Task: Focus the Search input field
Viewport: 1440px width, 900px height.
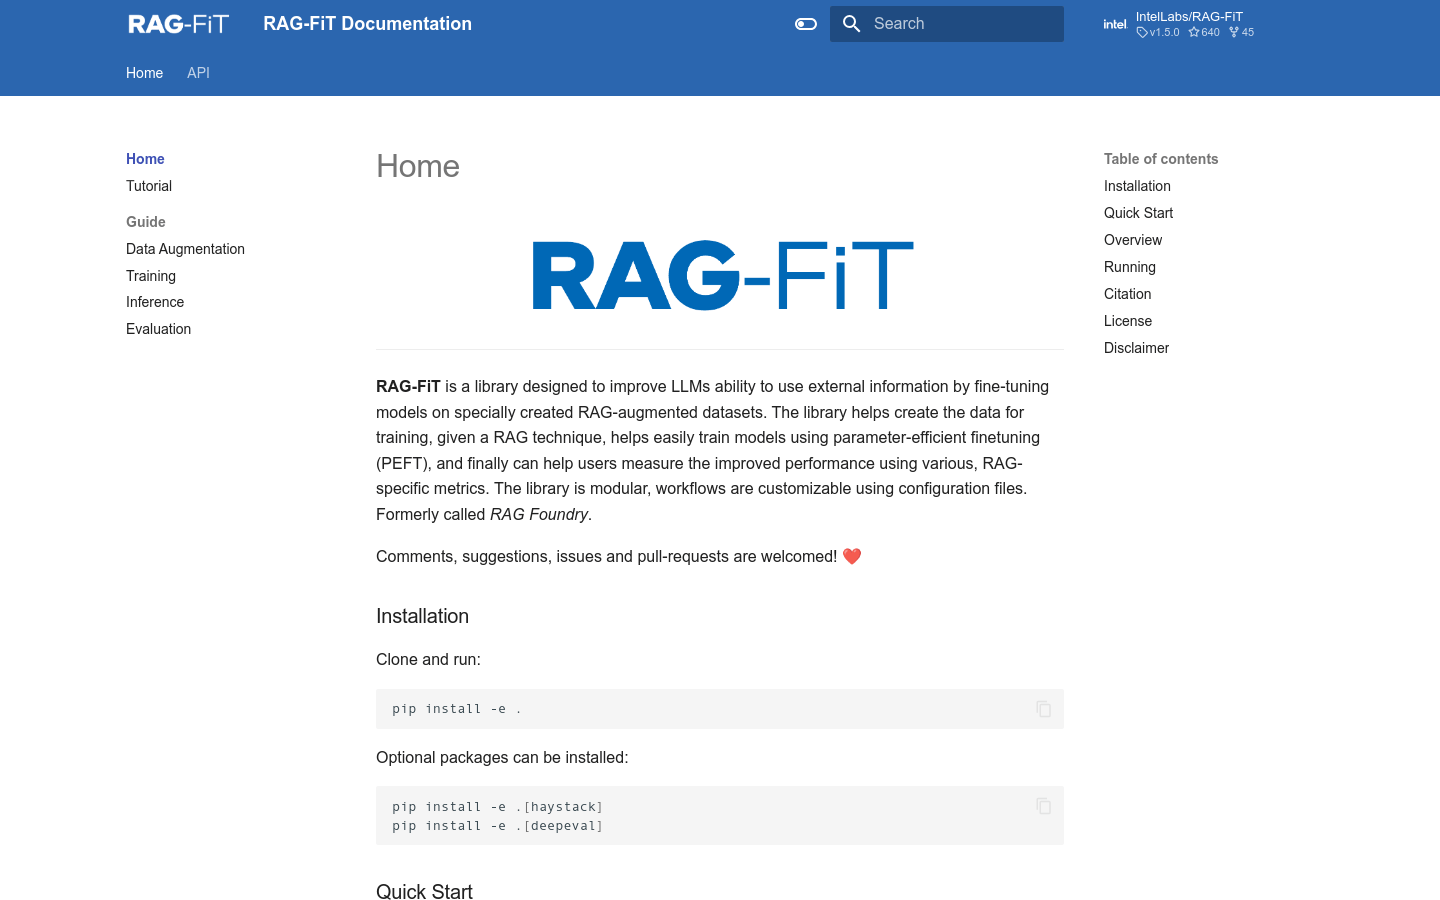Action: pos(960,24)
